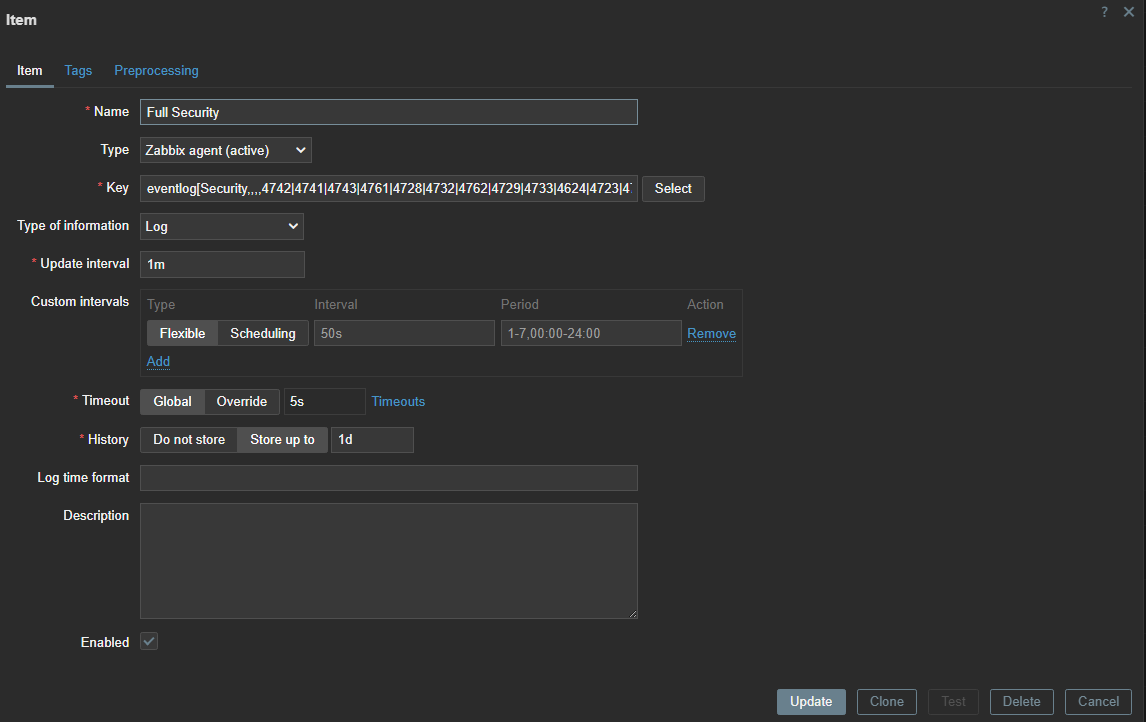
Task: Open the help question mark icon
Action: [1104, 12]
